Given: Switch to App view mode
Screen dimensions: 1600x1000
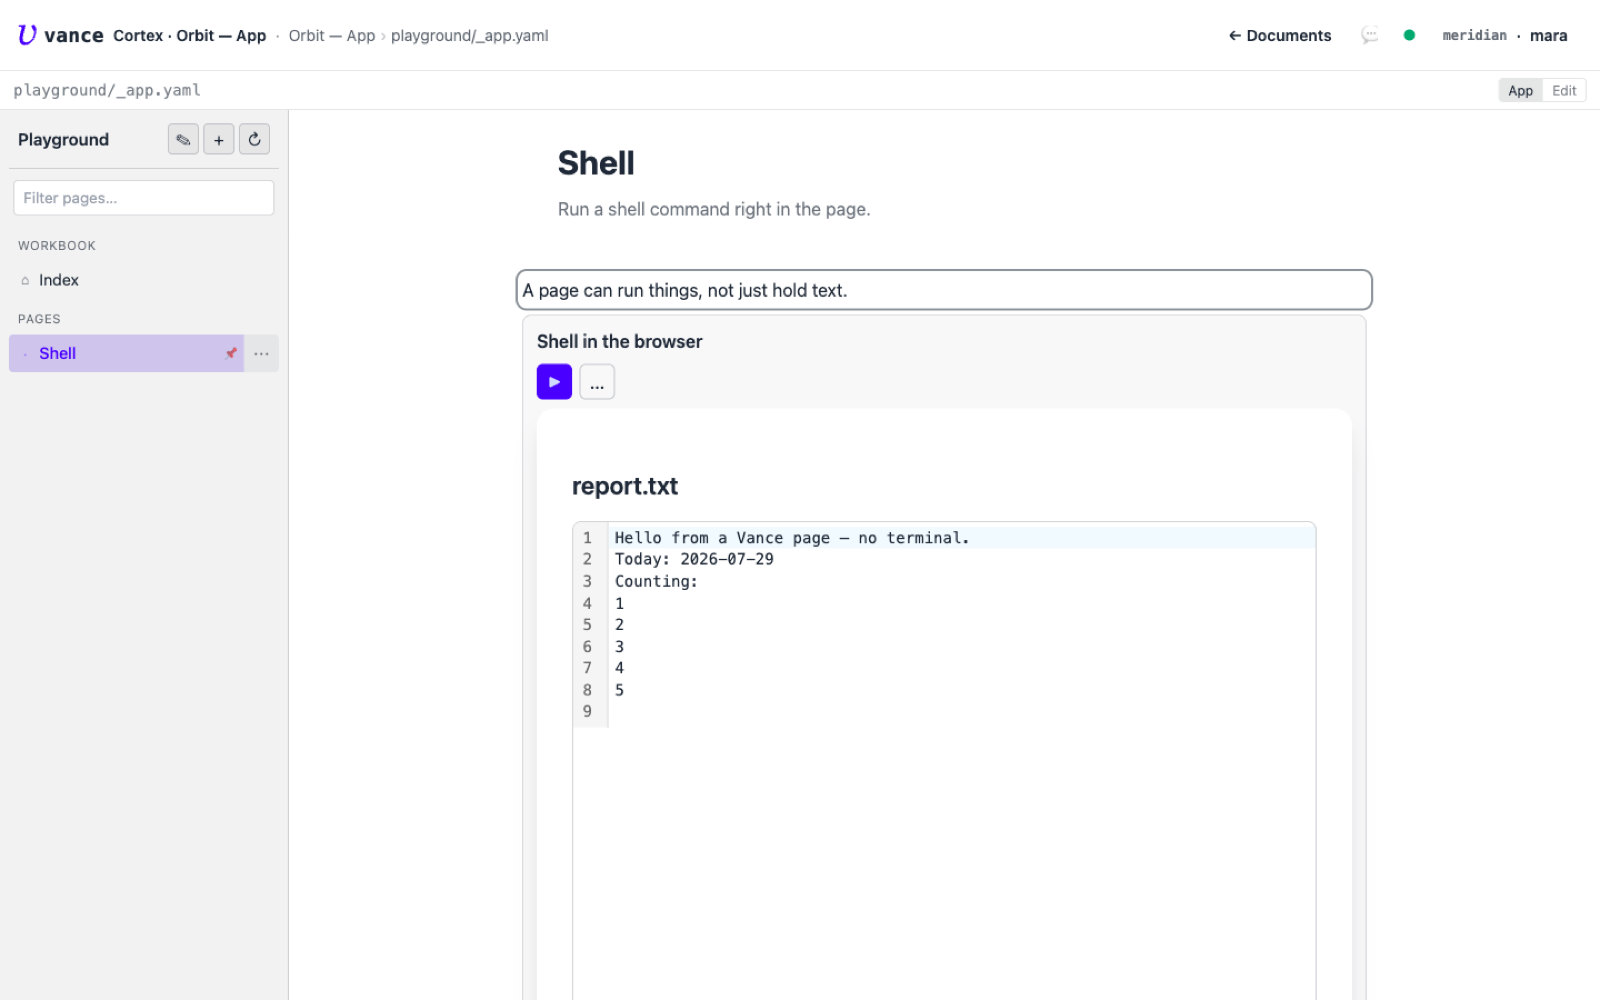Looking at the screenshot, I should tap(1520, 90).
